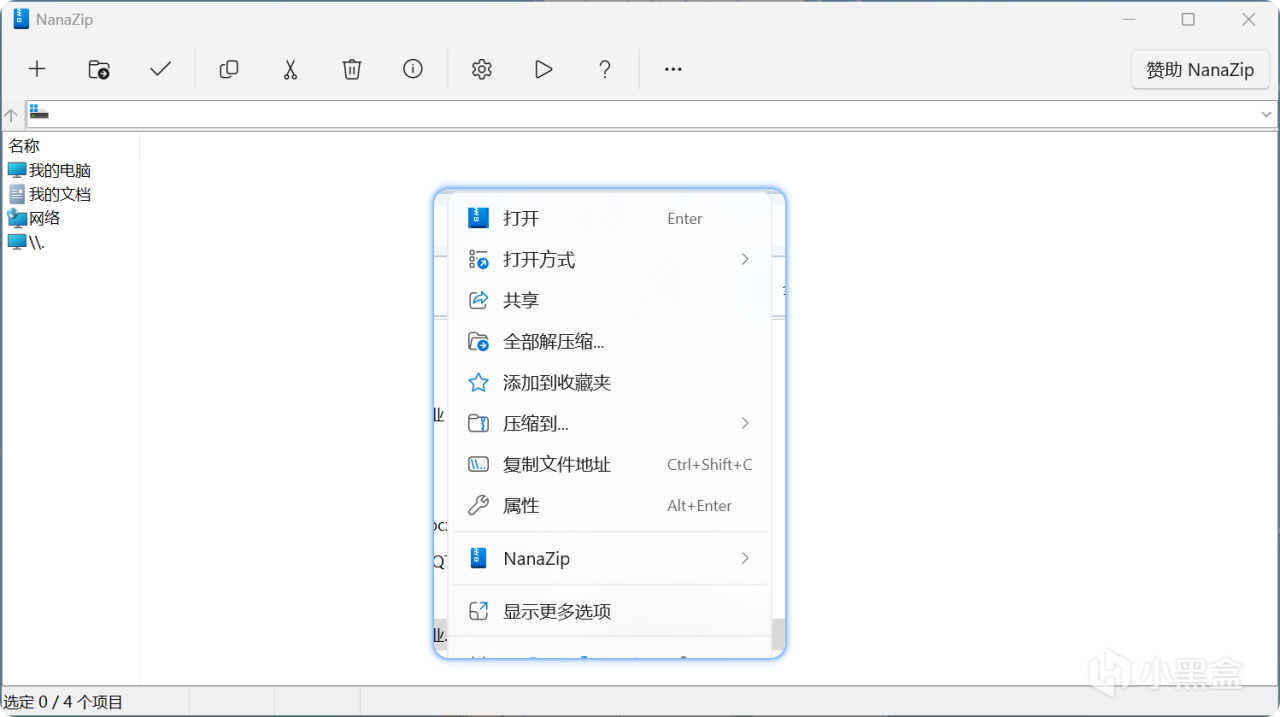
Task: Choose 复制文件地址 in context menu
Action: click(x=611, y=464)
